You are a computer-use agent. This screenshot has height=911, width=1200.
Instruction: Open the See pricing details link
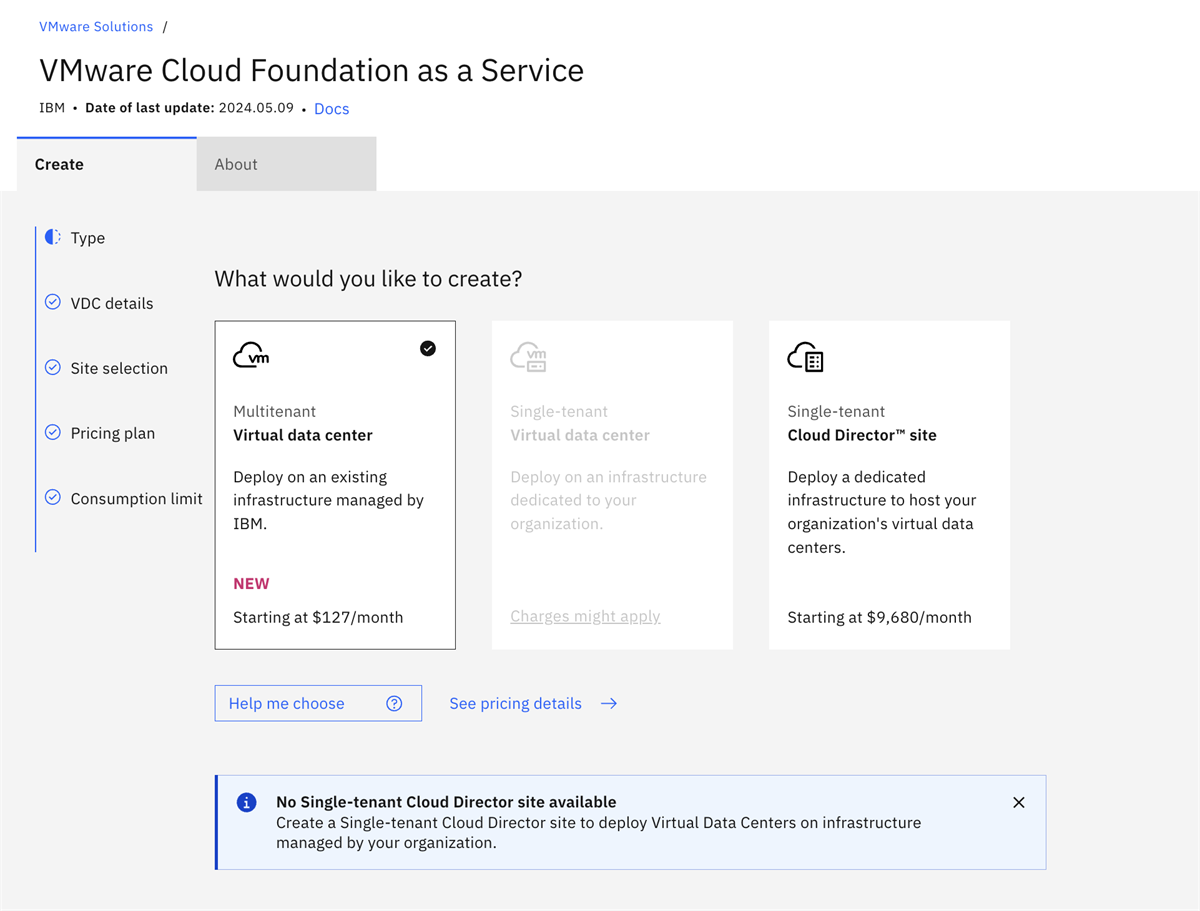point(515,703)
